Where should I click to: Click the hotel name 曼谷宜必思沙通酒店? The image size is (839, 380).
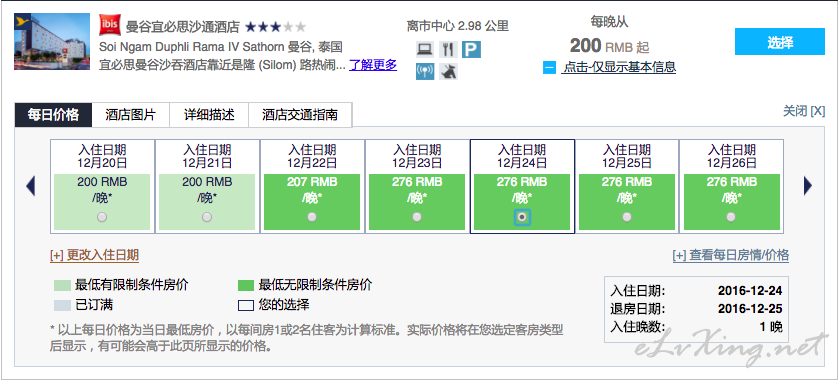(x=182, y=26)
